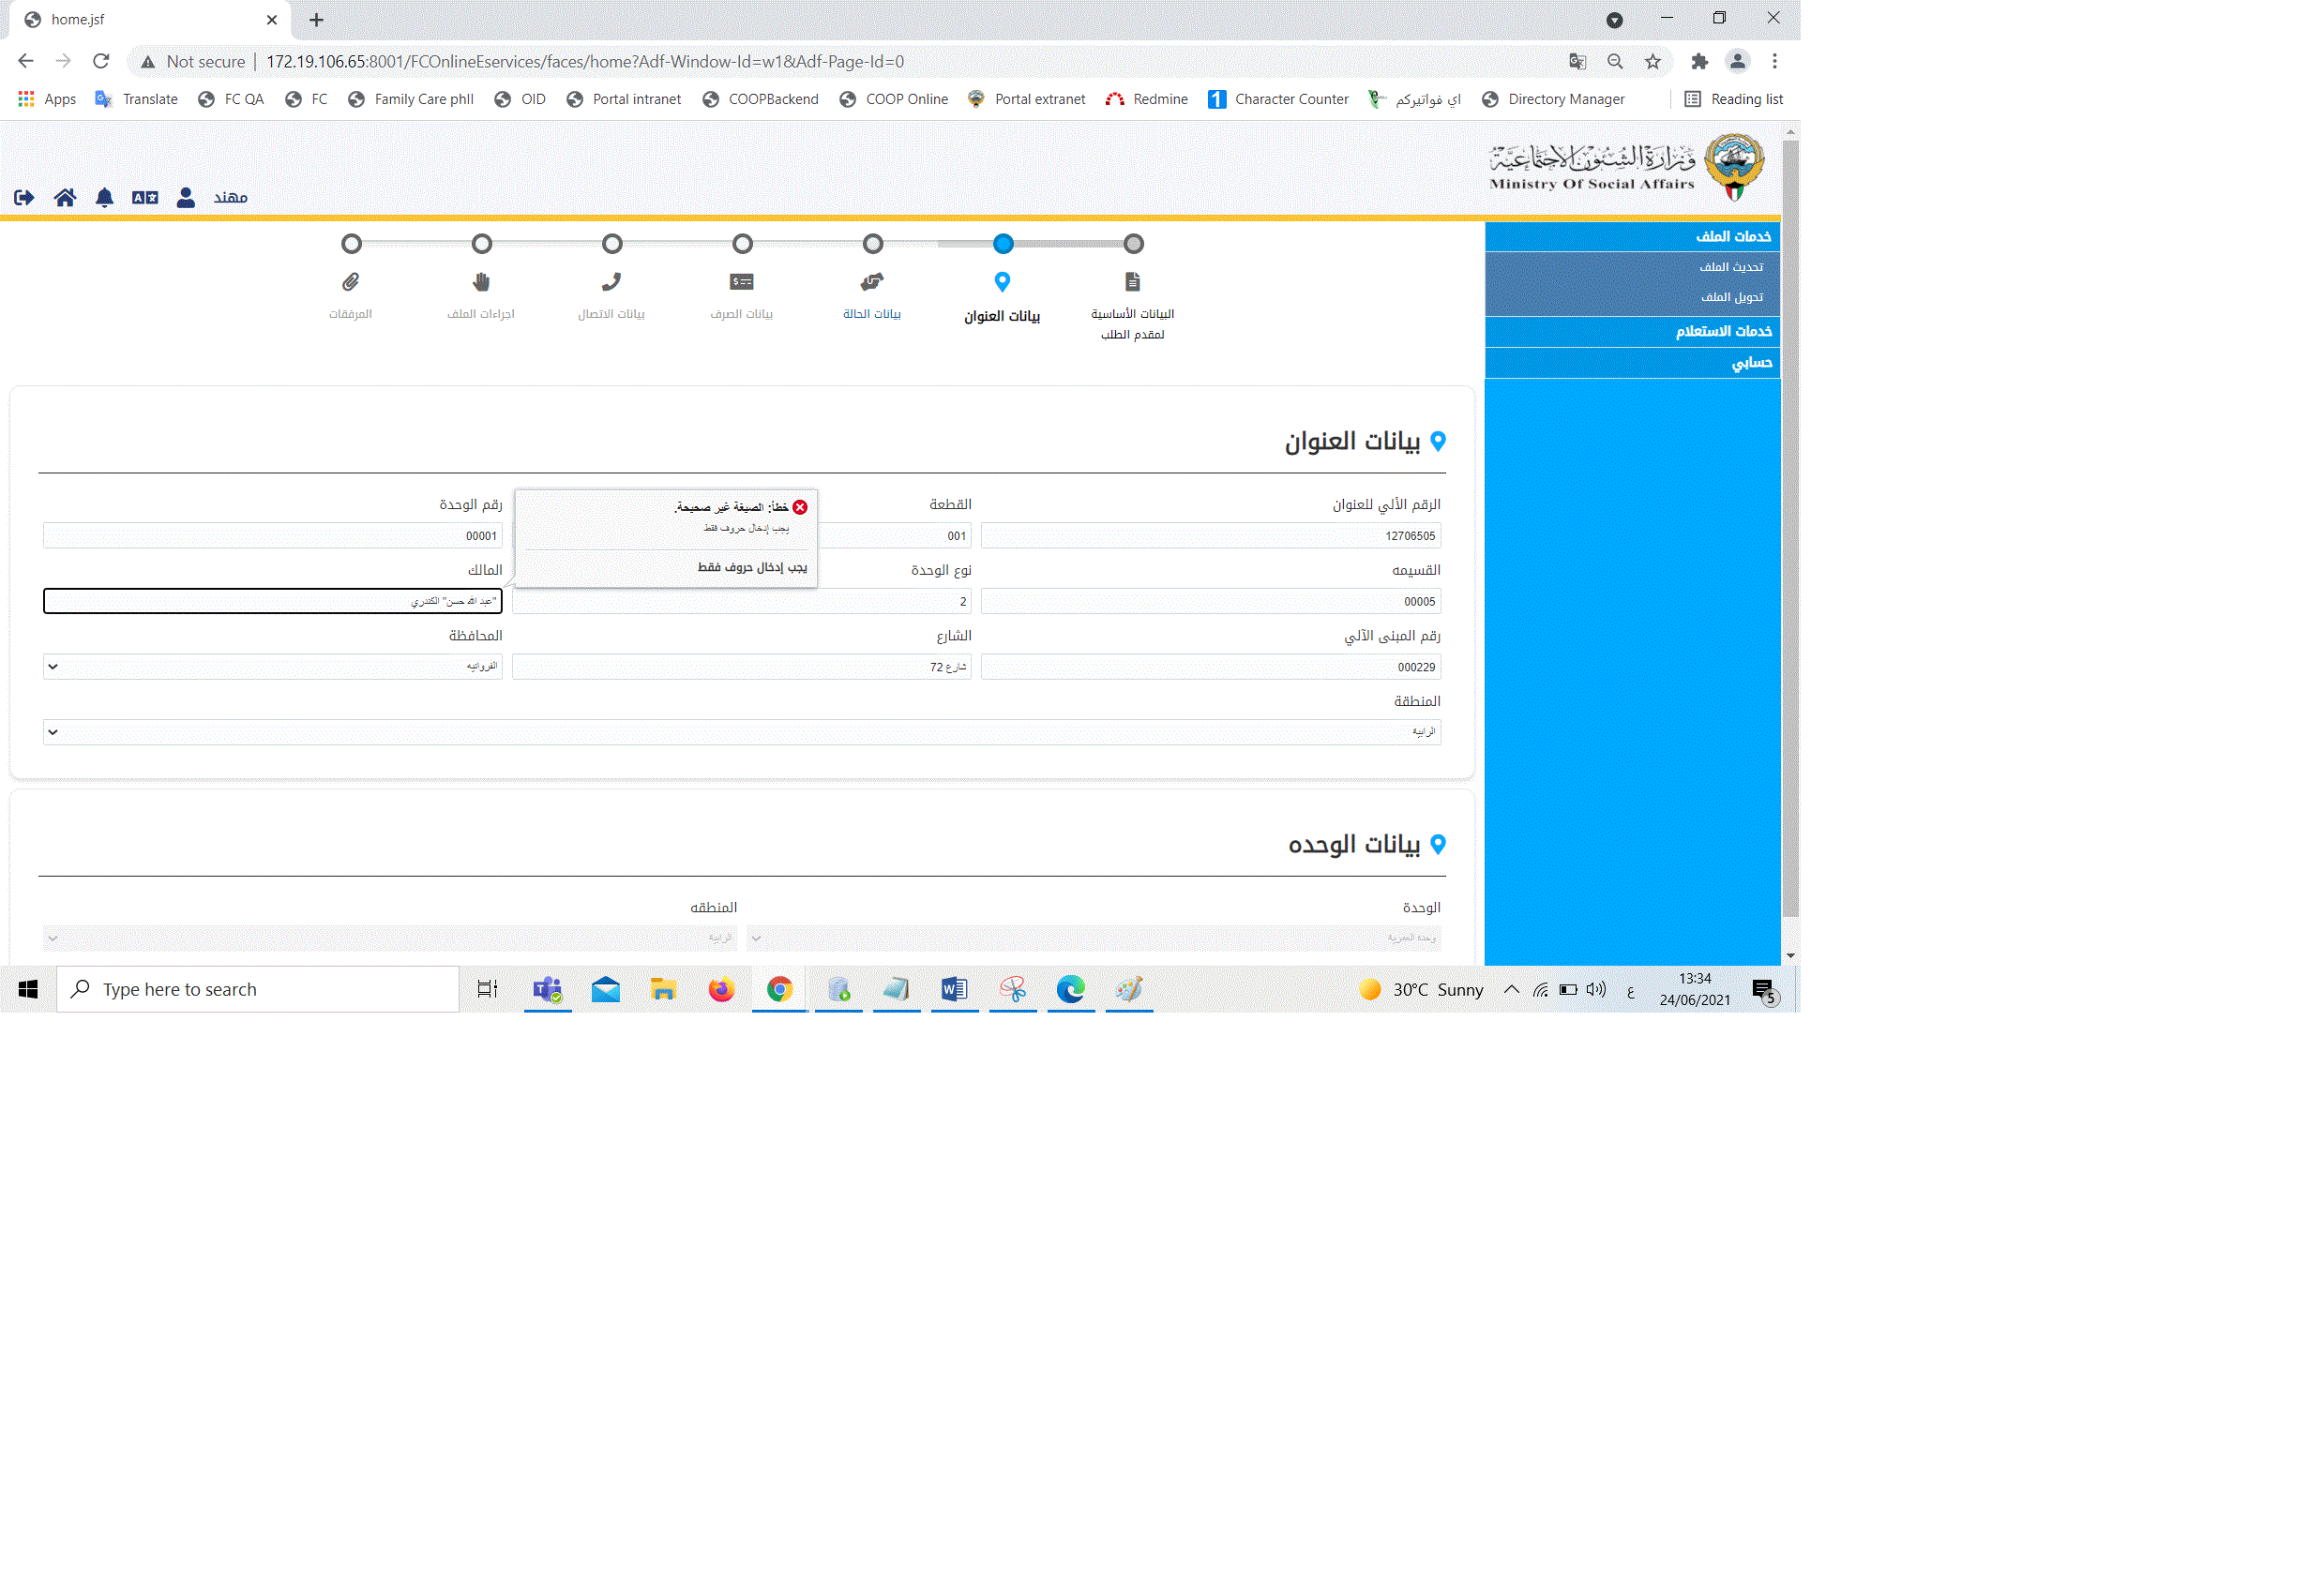Open File Explorer from the taskbar
This screenshot has height=1577, width=2324.
[x=663, y=990]
